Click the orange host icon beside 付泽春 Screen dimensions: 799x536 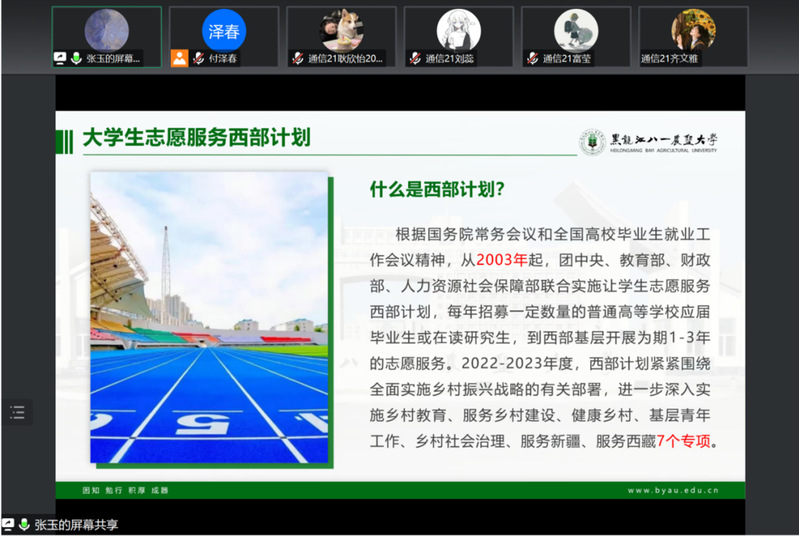click(x=179, y=58)
